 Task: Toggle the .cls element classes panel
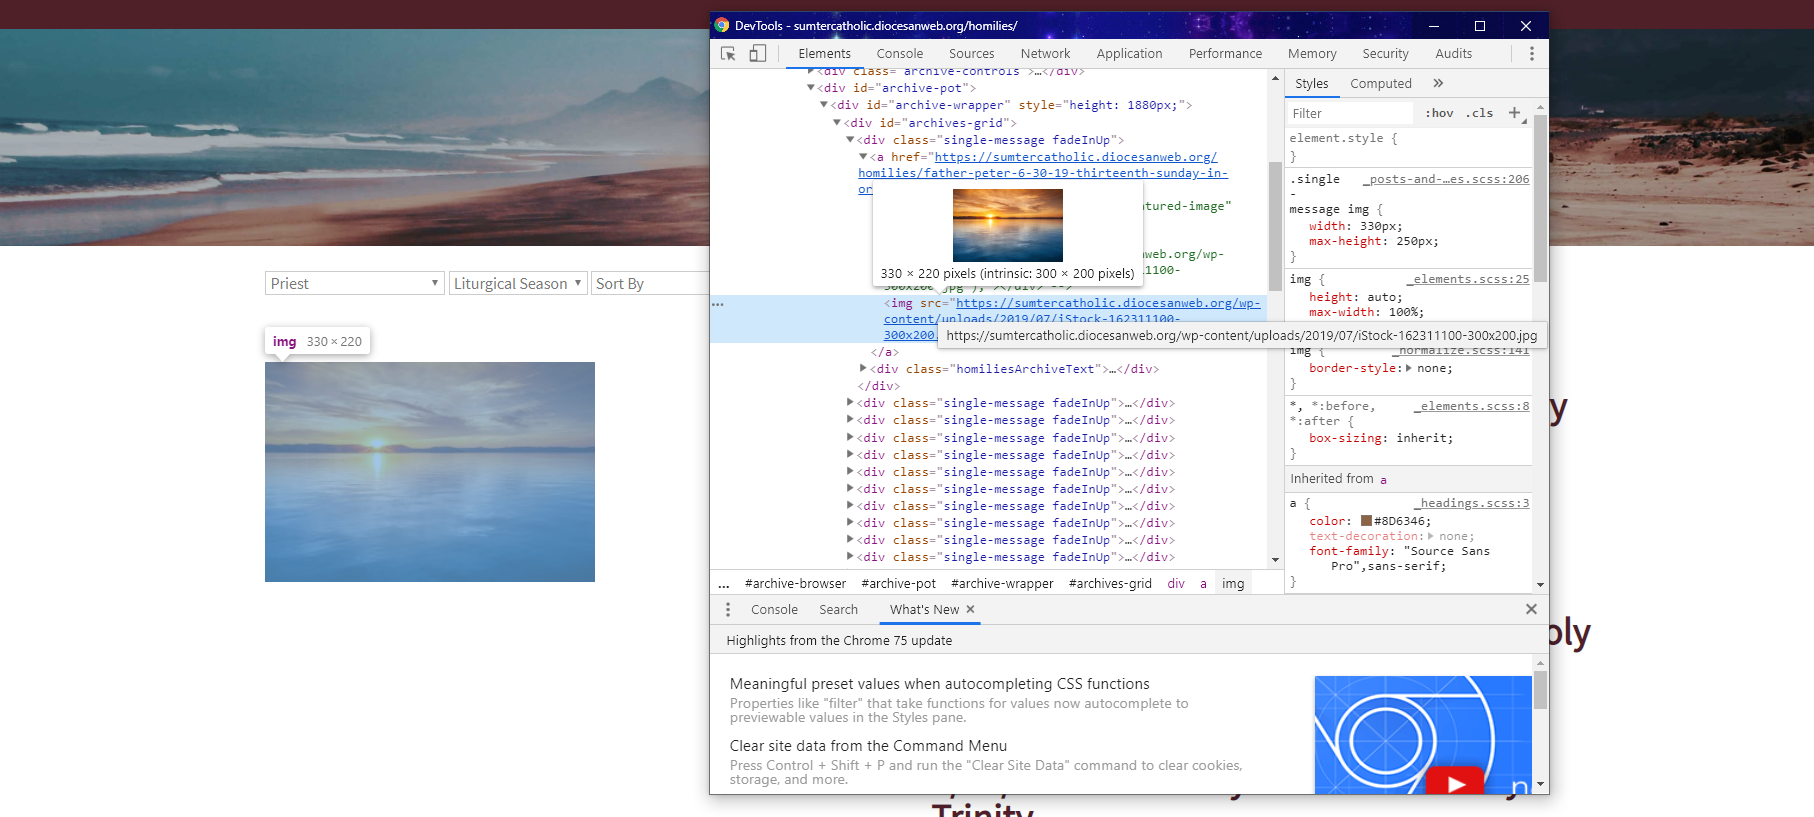1480,114
